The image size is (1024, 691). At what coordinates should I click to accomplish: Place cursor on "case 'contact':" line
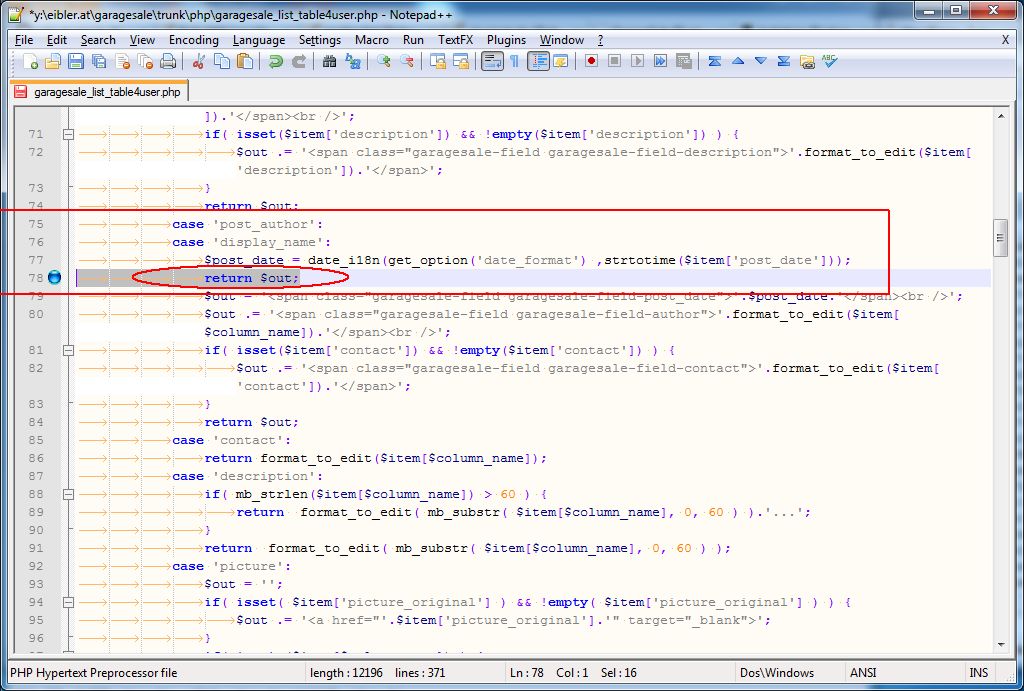pos(232,440)
